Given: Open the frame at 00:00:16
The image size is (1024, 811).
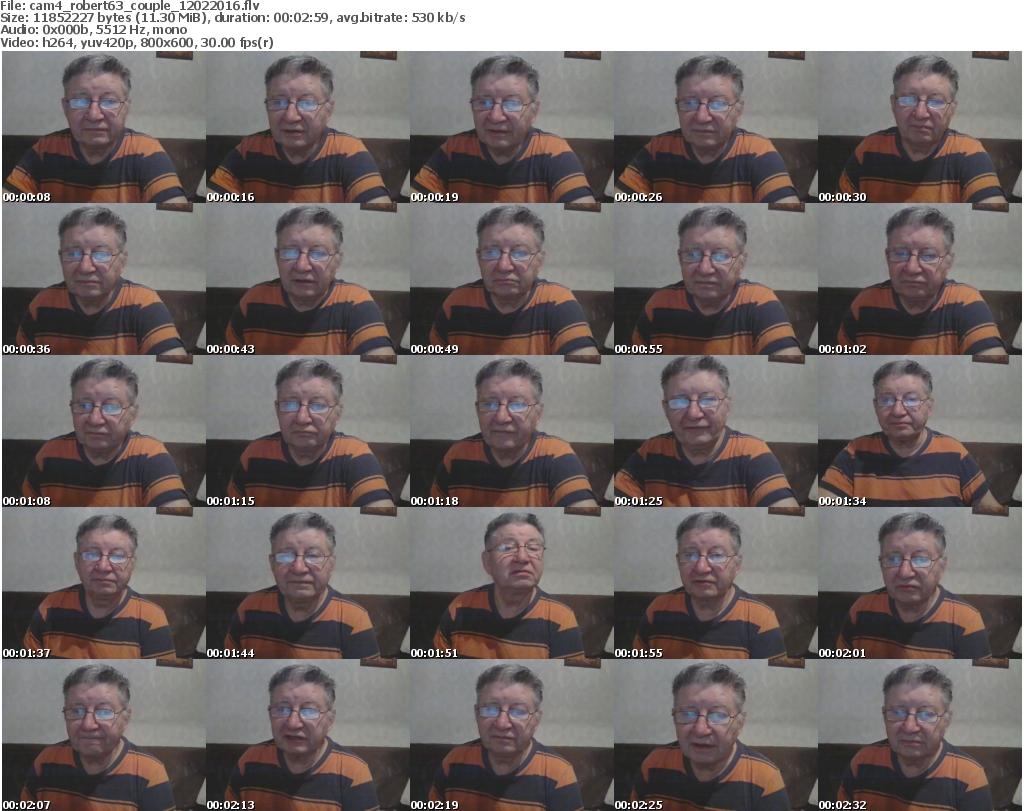Looking at the screenshot, I should tap(308, 127).
